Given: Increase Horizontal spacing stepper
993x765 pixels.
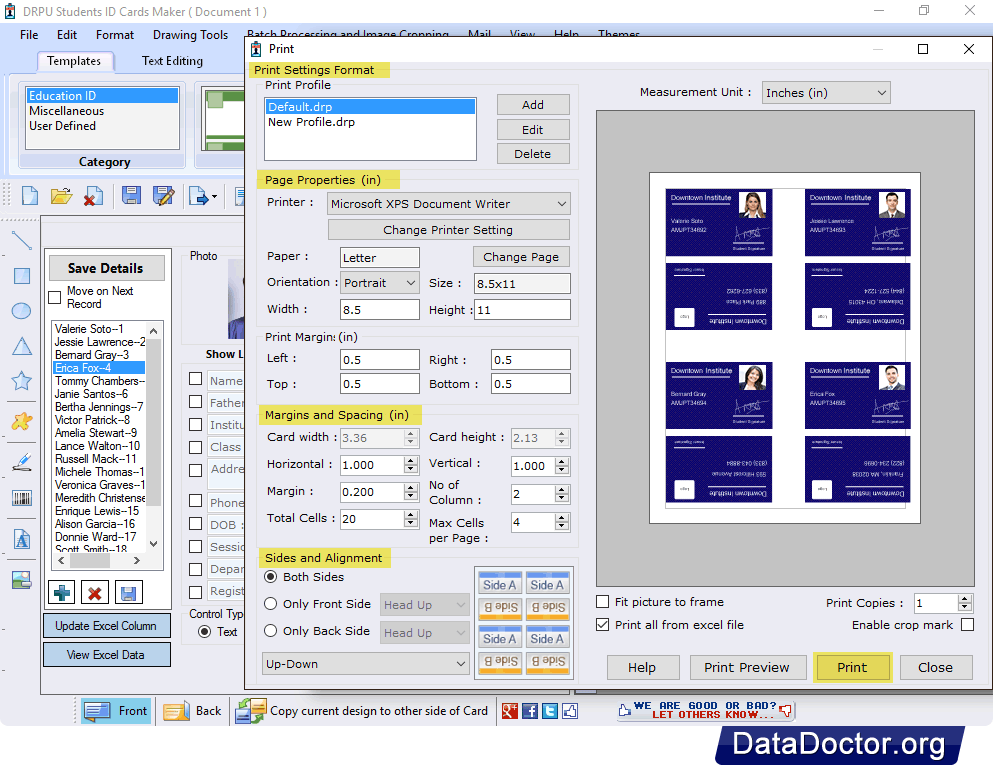Looking at the screenshot, I should pyautogui.click(x=411, y=460).
